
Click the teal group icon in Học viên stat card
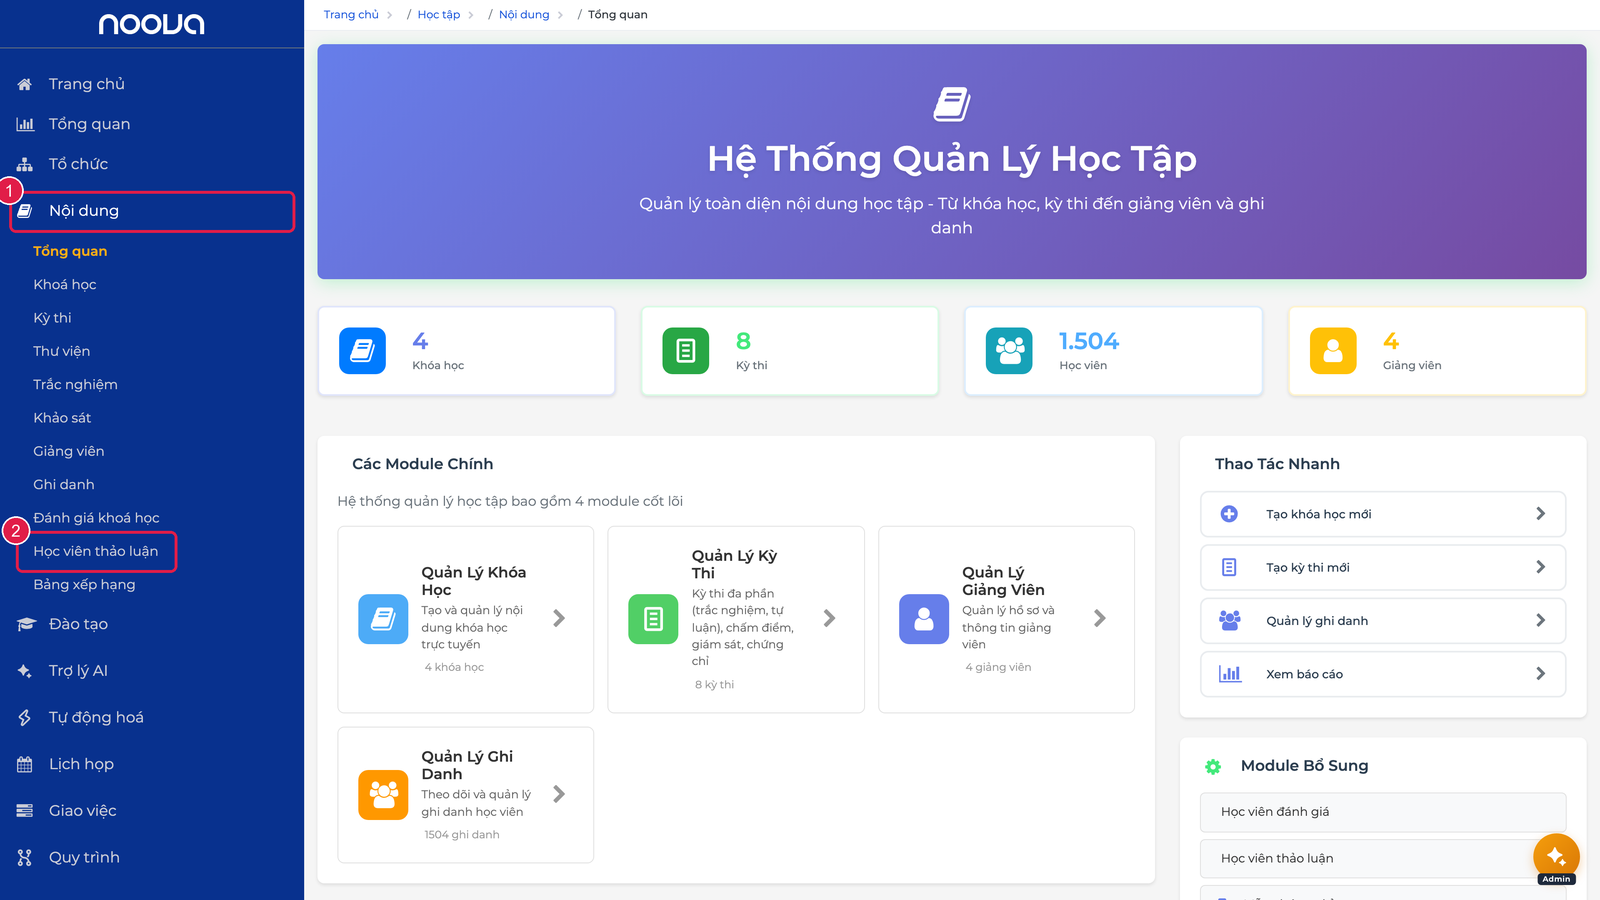point(1009,351)
